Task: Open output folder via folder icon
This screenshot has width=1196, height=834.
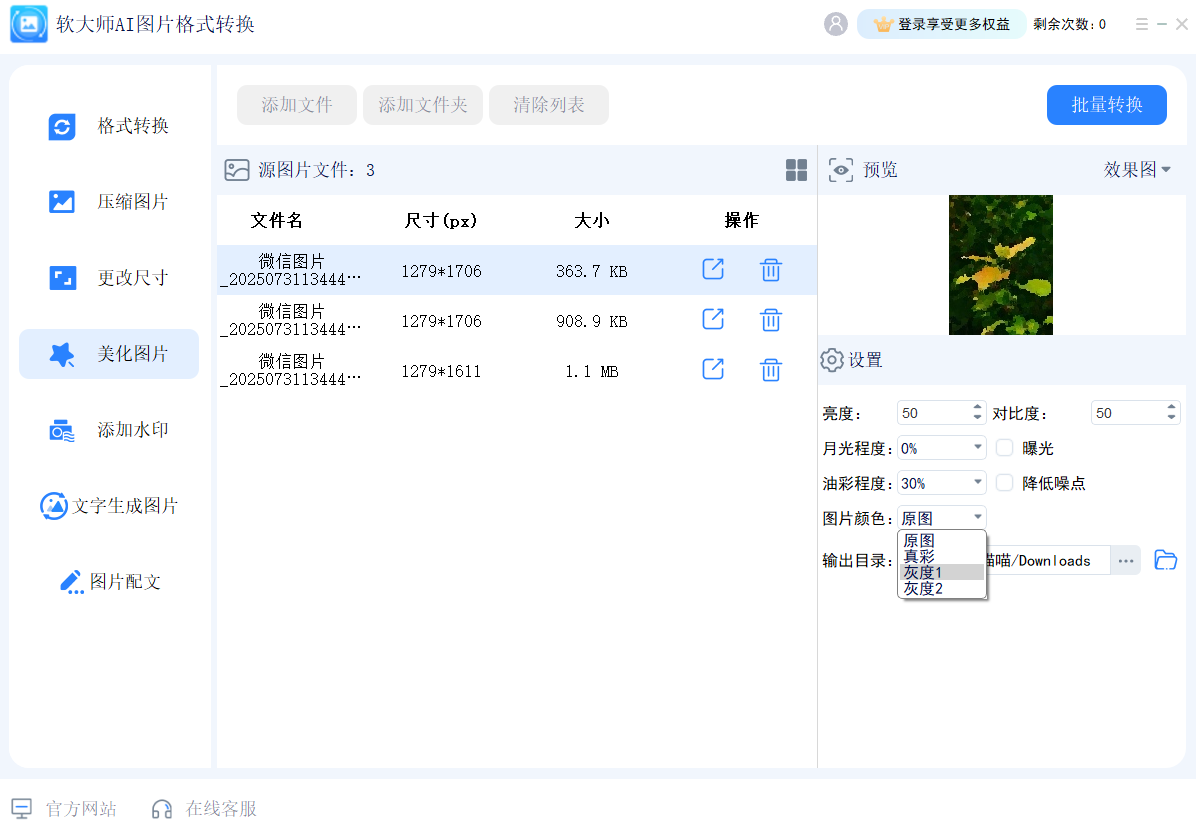Action: pos(1165,560)
